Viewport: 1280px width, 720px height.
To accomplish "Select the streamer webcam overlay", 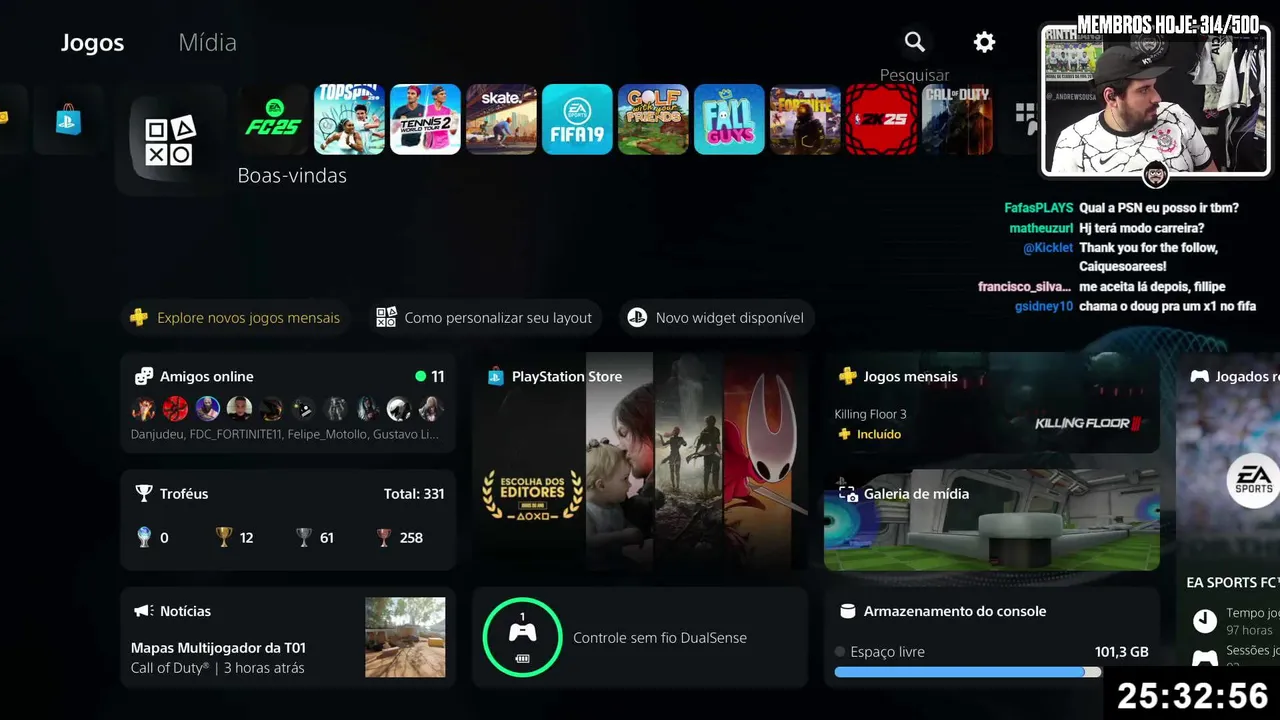I will point(1155,100).
